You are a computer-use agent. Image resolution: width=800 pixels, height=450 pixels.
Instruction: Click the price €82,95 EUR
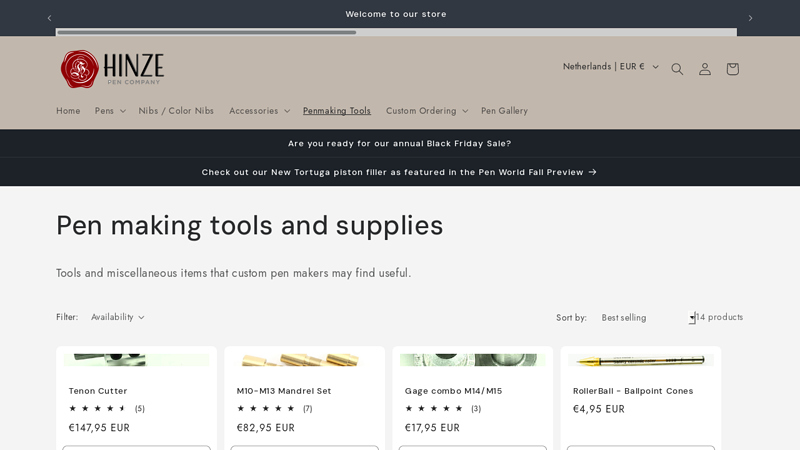[x=265, y=428]
